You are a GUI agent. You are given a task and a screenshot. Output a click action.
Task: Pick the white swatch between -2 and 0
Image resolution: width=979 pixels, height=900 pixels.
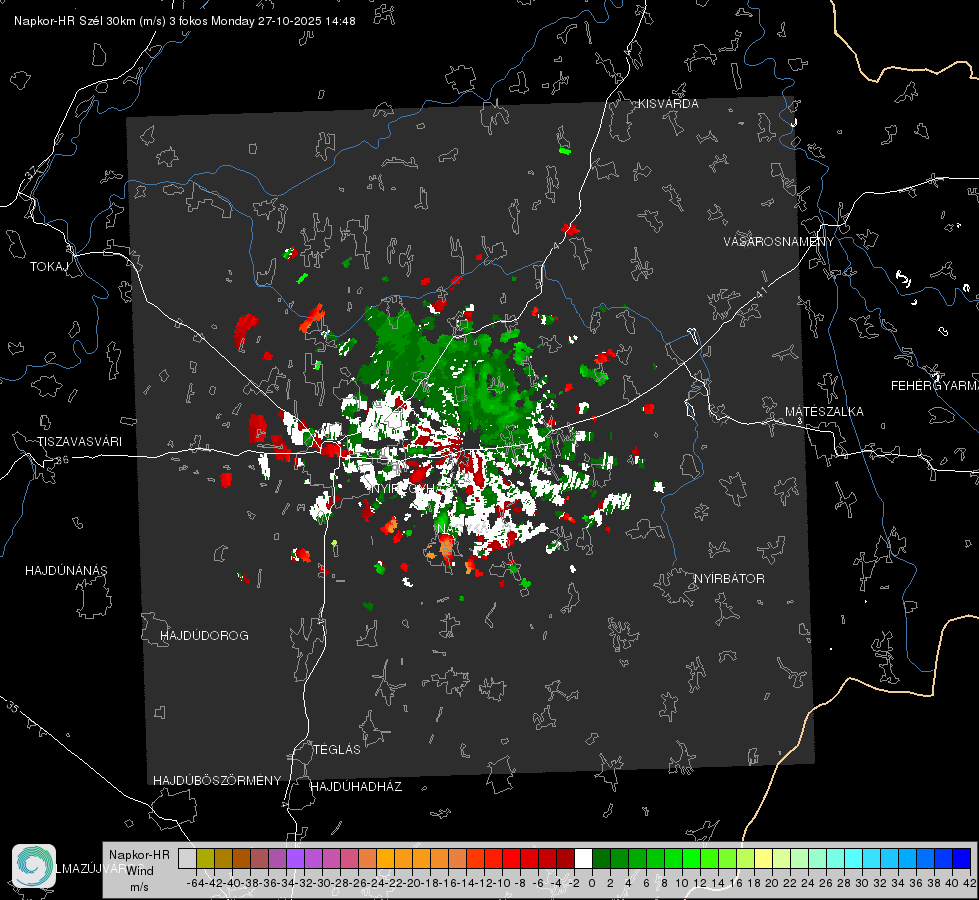(x=583, y=858)
